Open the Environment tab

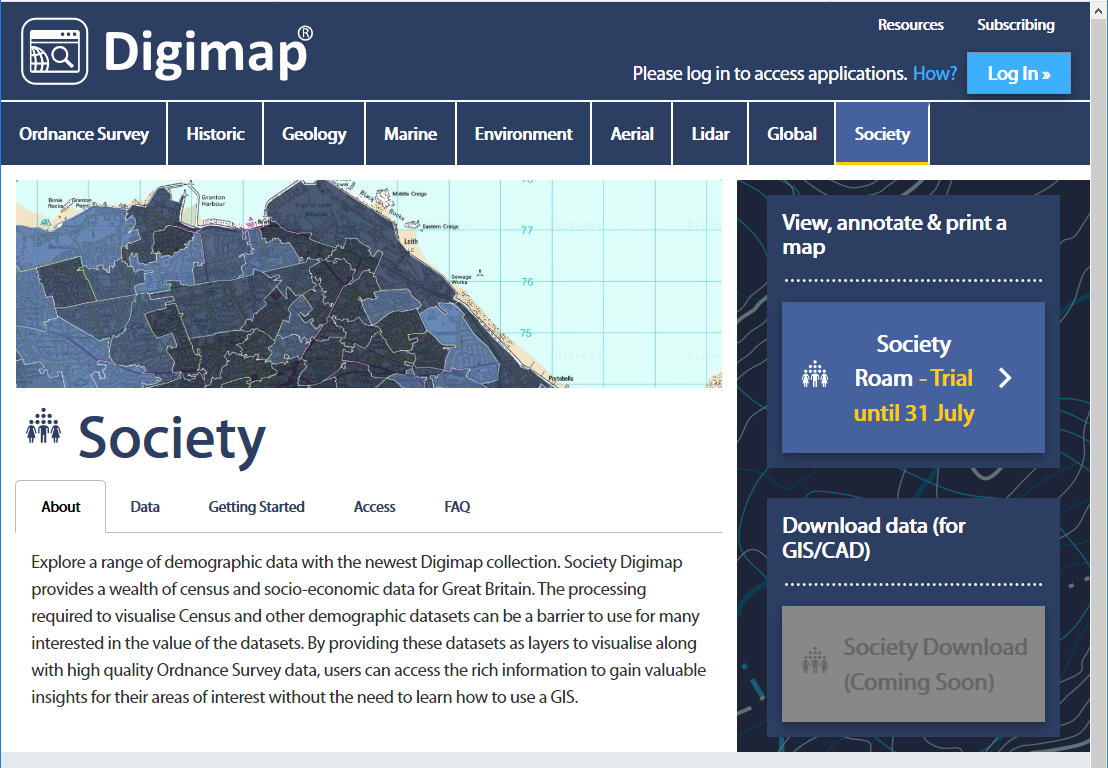coord(523,134)
